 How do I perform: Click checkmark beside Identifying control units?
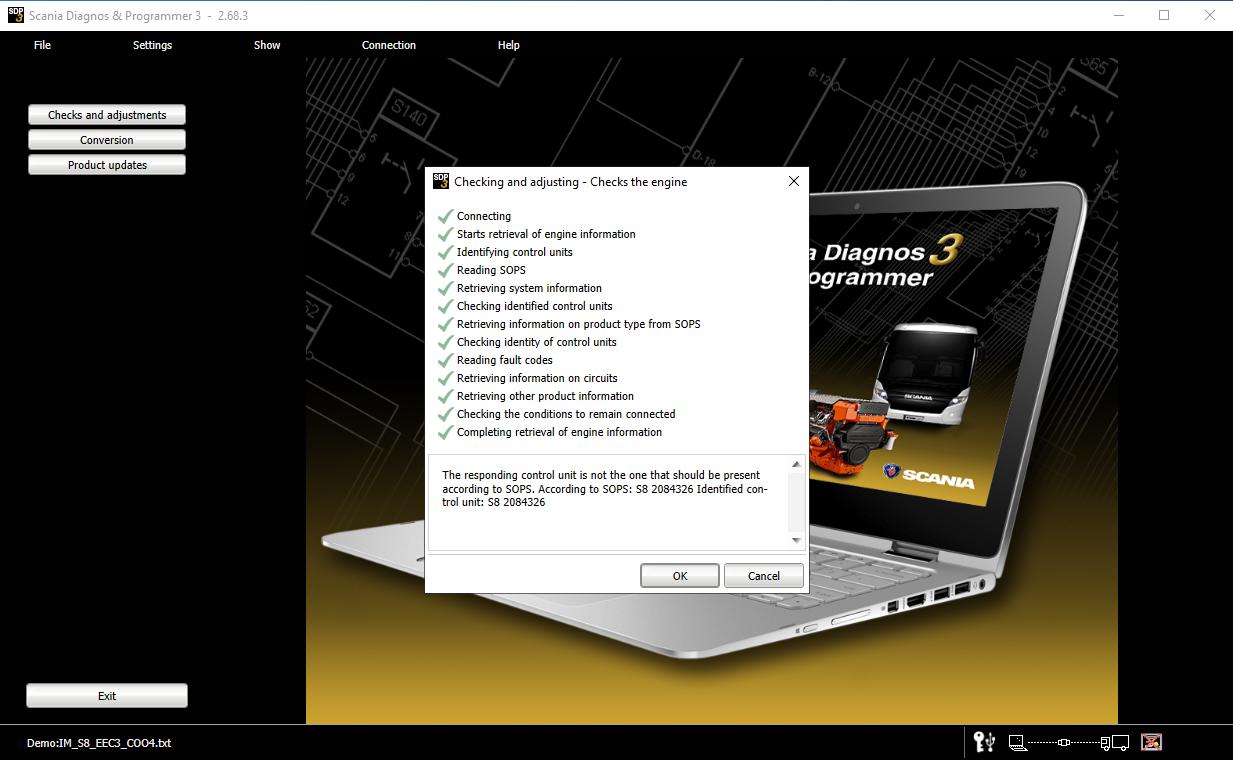pyautogui.click(x=446, y=252)
